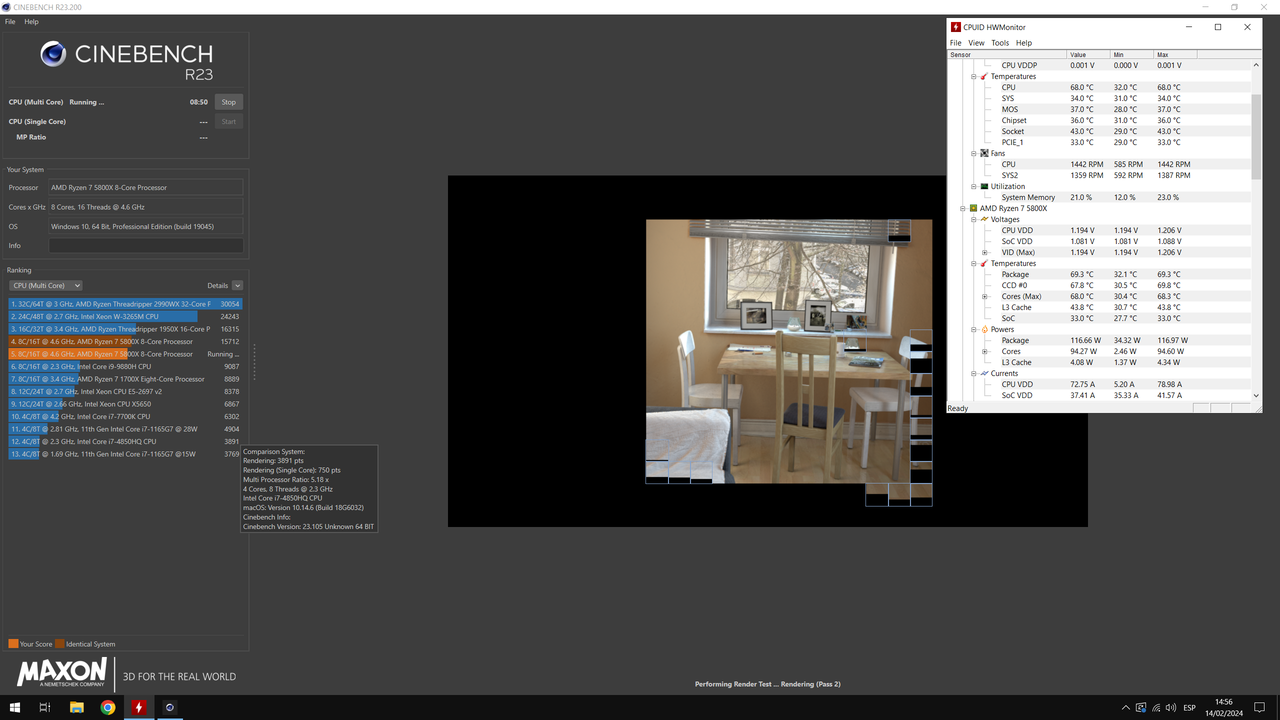Screen dimensions: 1280x720
Task: Open Task View from the taskbar
Action: coord(45,707)
